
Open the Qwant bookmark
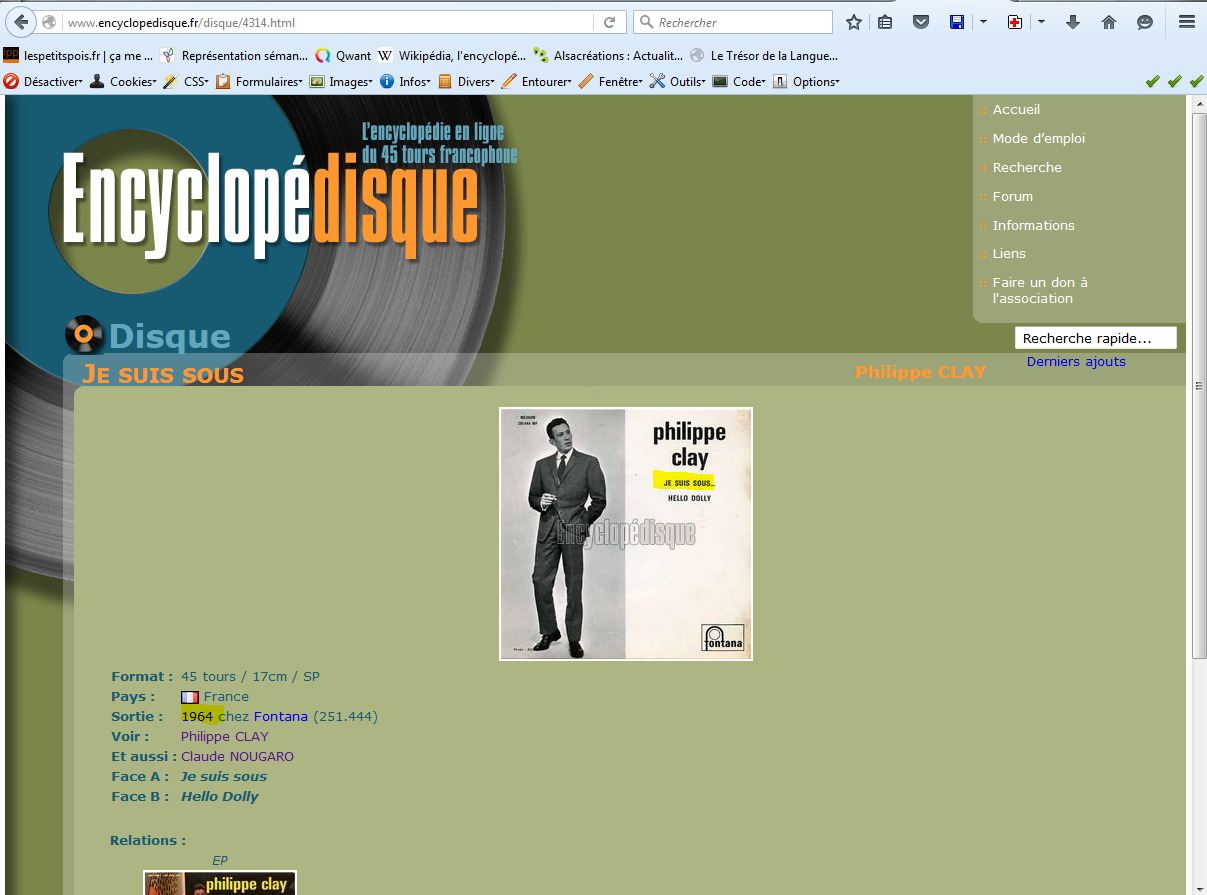(x=343, y=56)
